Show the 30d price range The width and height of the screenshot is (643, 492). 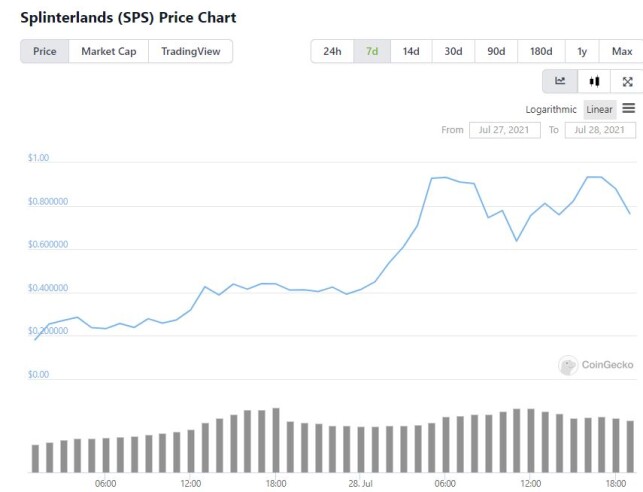point(453,51)
